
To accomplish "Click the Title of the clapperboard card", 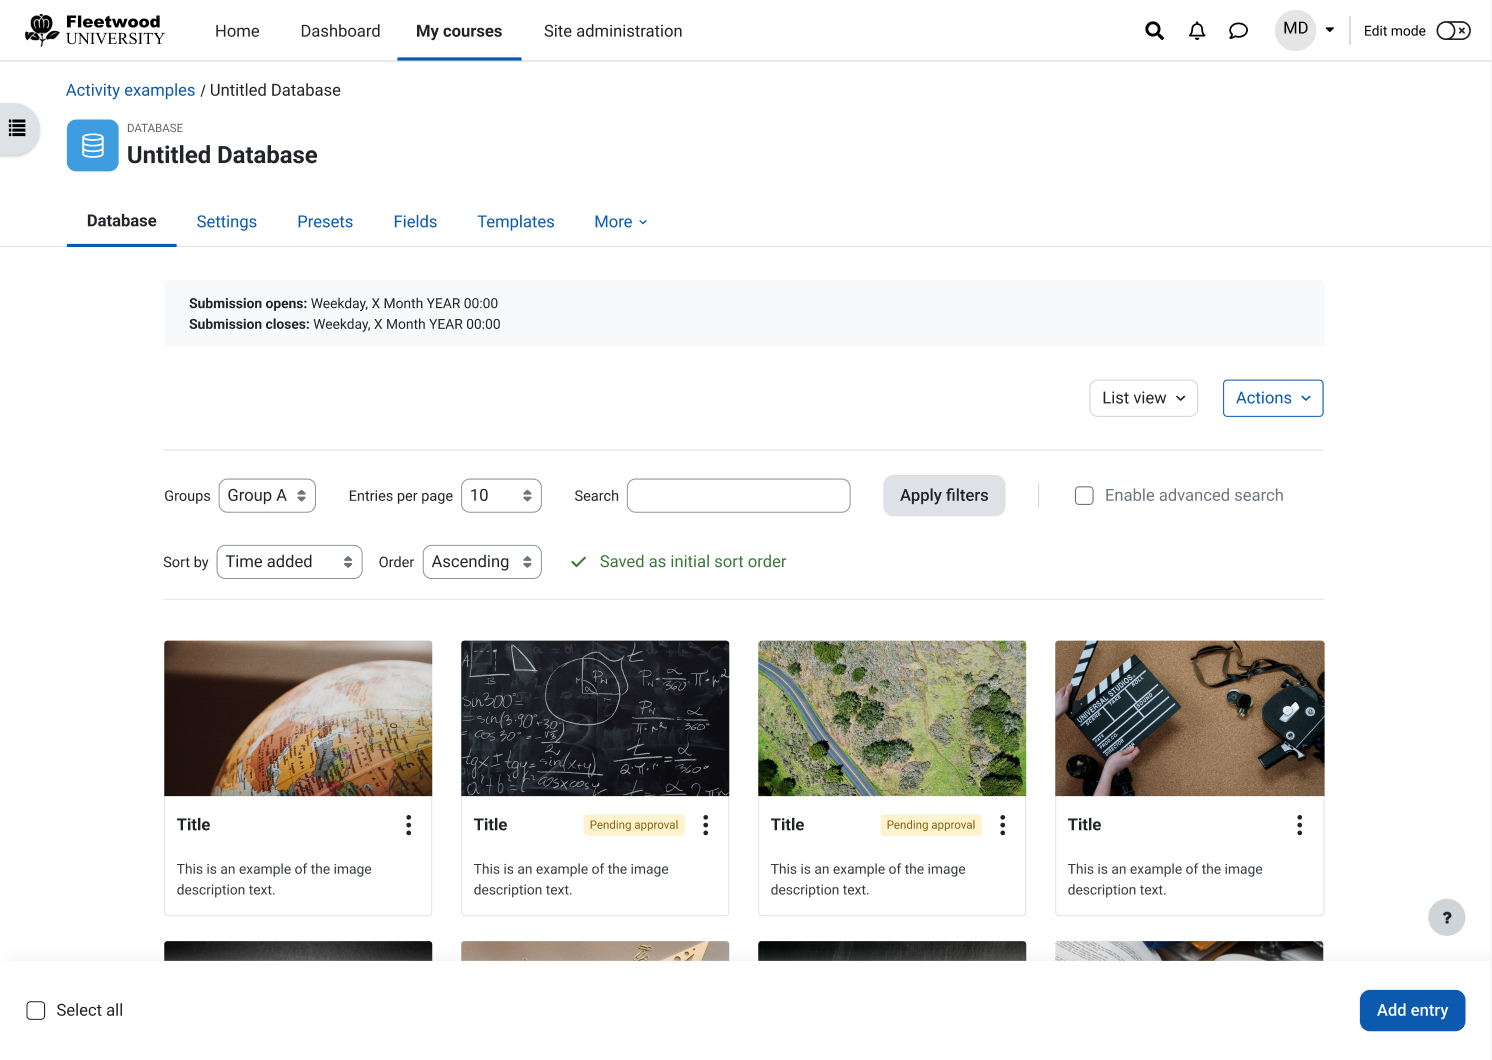I will point(1084,825).
